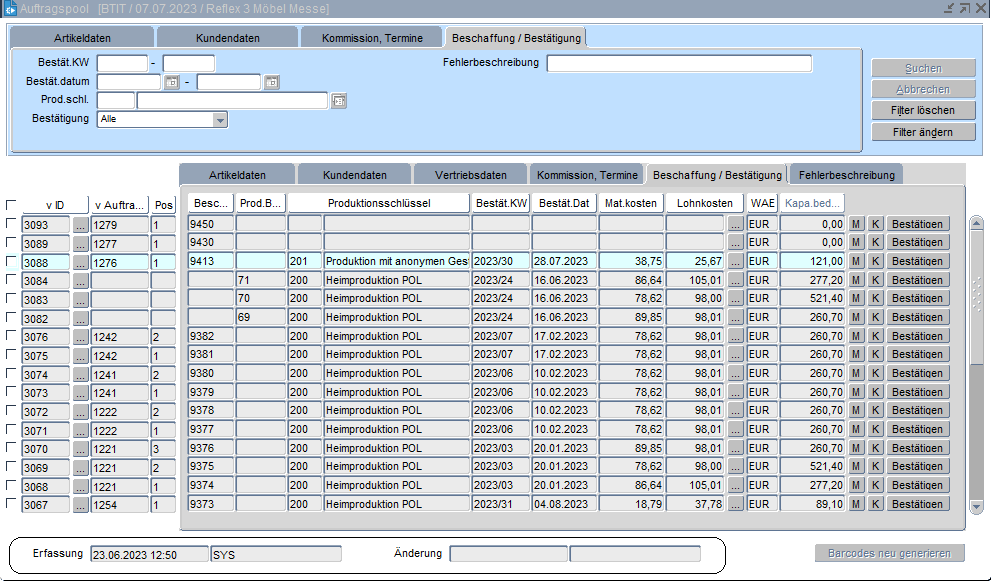Open calendar picker for Bestät.datum start date
The image size is (991, 581).
tap(170, 82)
